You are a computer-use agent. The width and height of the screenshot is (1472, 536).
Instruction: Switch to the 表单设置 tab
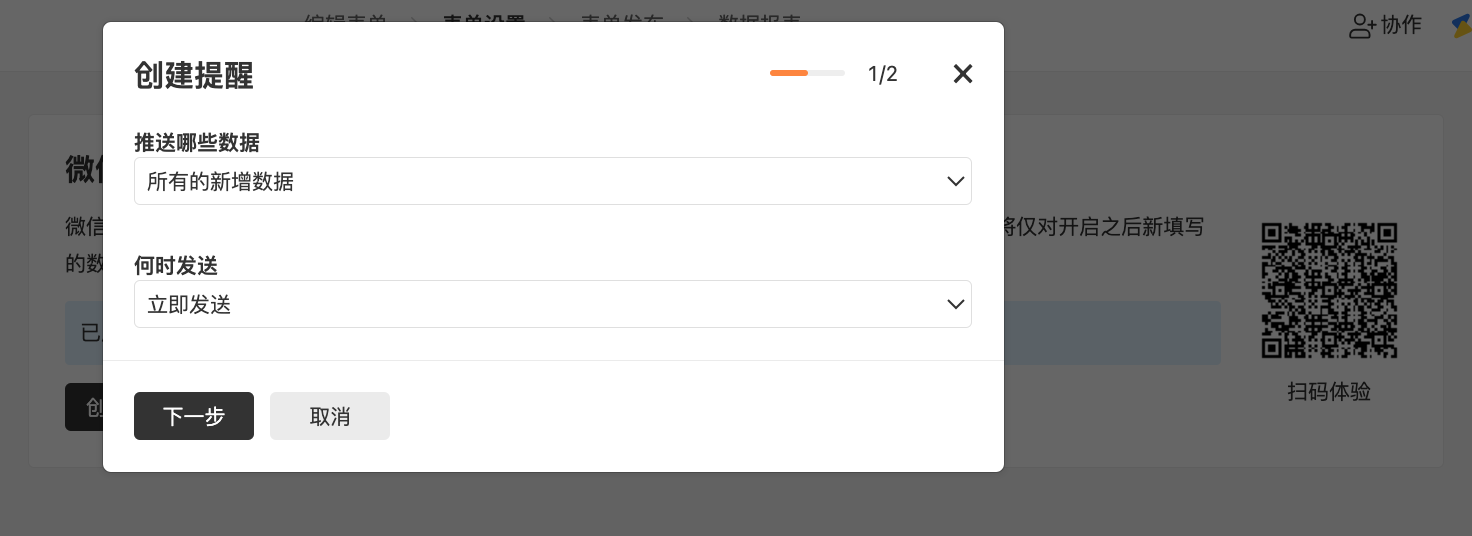tap(484, 19)
